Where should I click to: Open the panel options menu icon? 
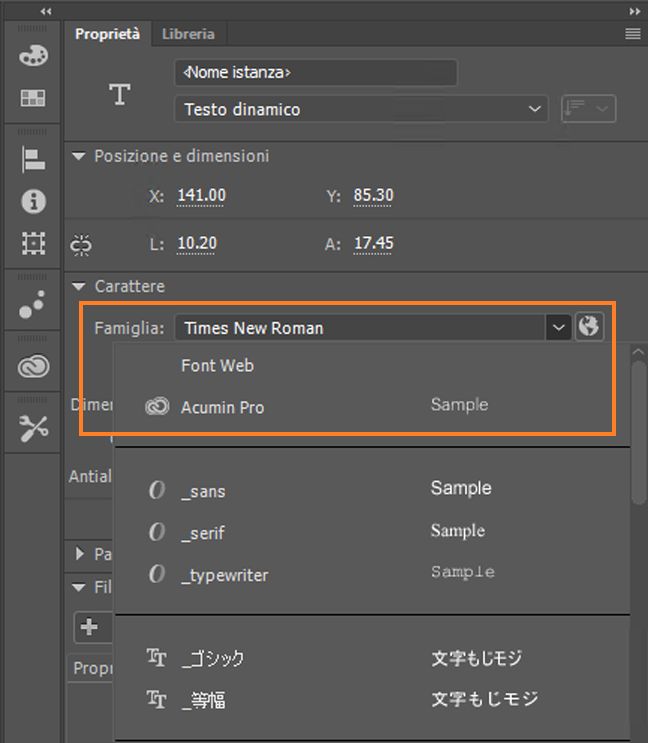(x=632, y=34)
